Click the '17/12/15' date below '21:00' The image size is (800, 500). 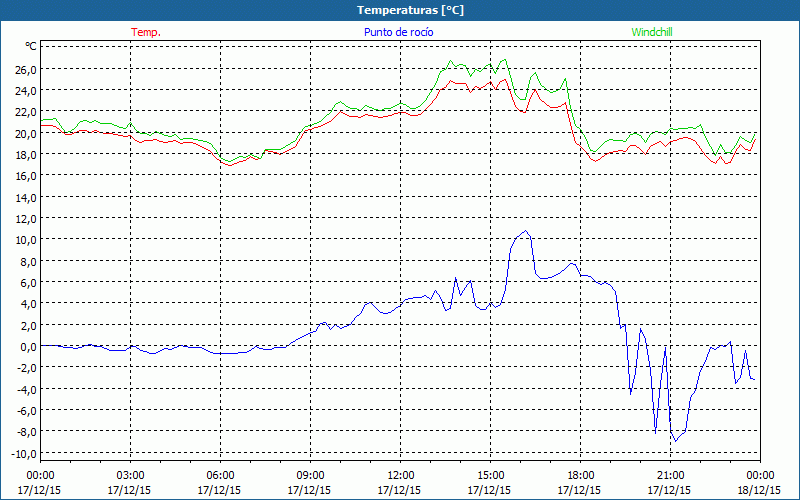click(x=669, y=490)
